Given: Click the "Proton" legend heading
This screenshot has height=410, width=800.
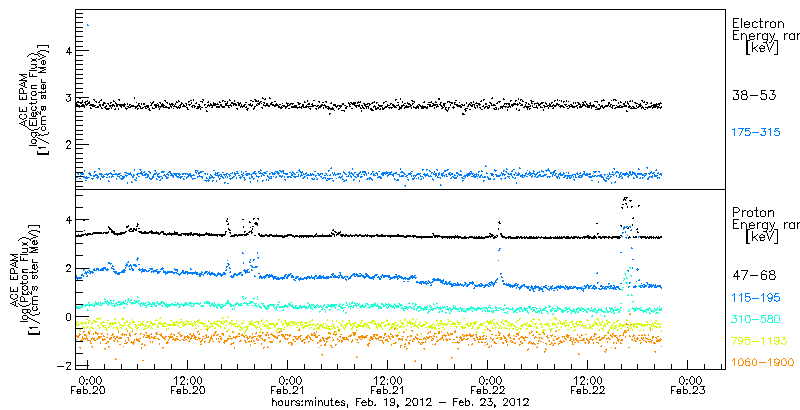Looking at the screenshot, I should (x=753, y=212).
